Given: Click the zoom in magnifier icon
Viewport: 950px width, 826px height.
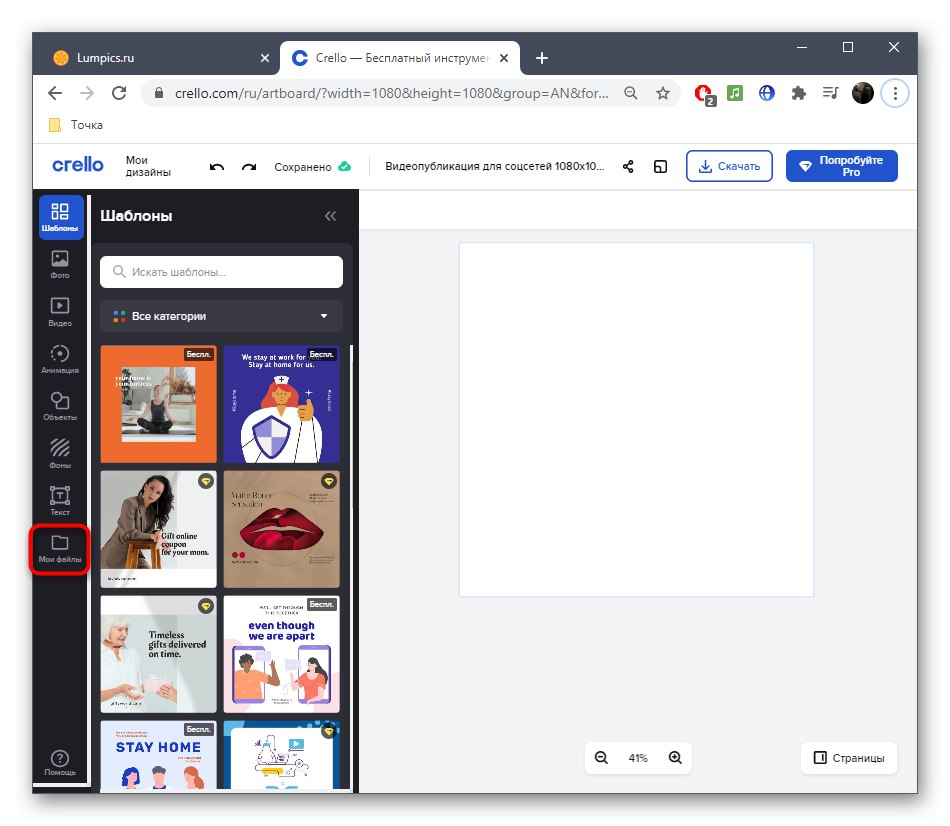Looking at the screenshot, I should pyautogui.click(x=675, y=758).
